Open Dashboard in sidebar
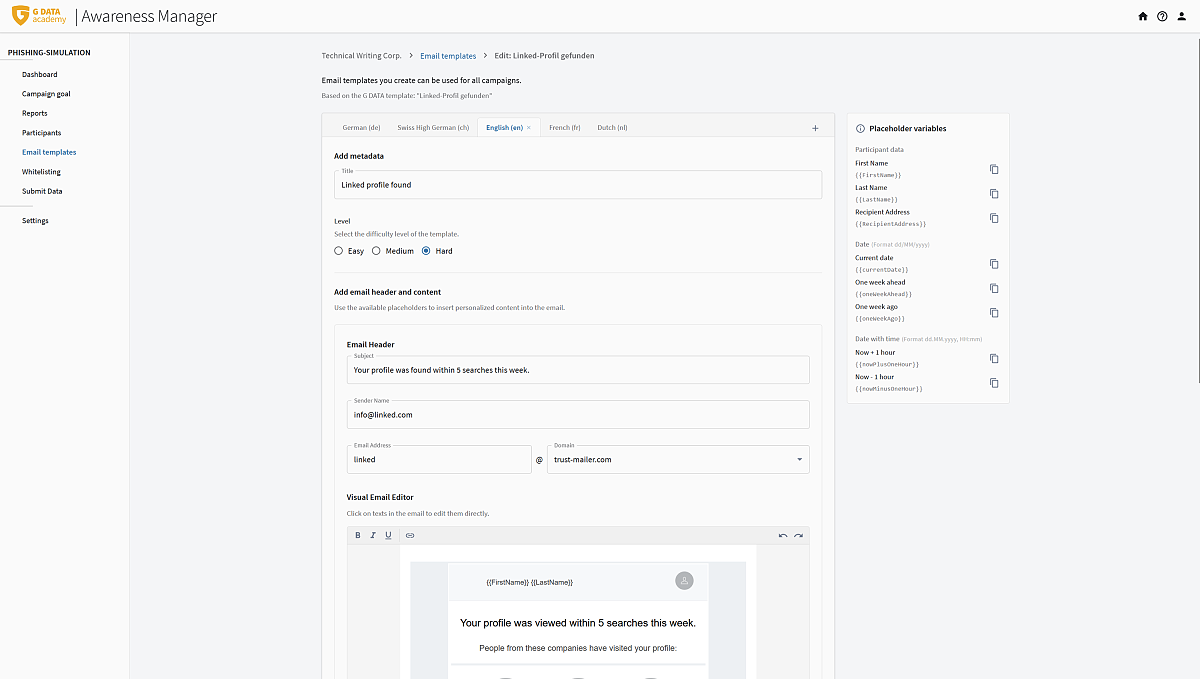This screenshot has width=1200, height=679. [x=40, y=74]
